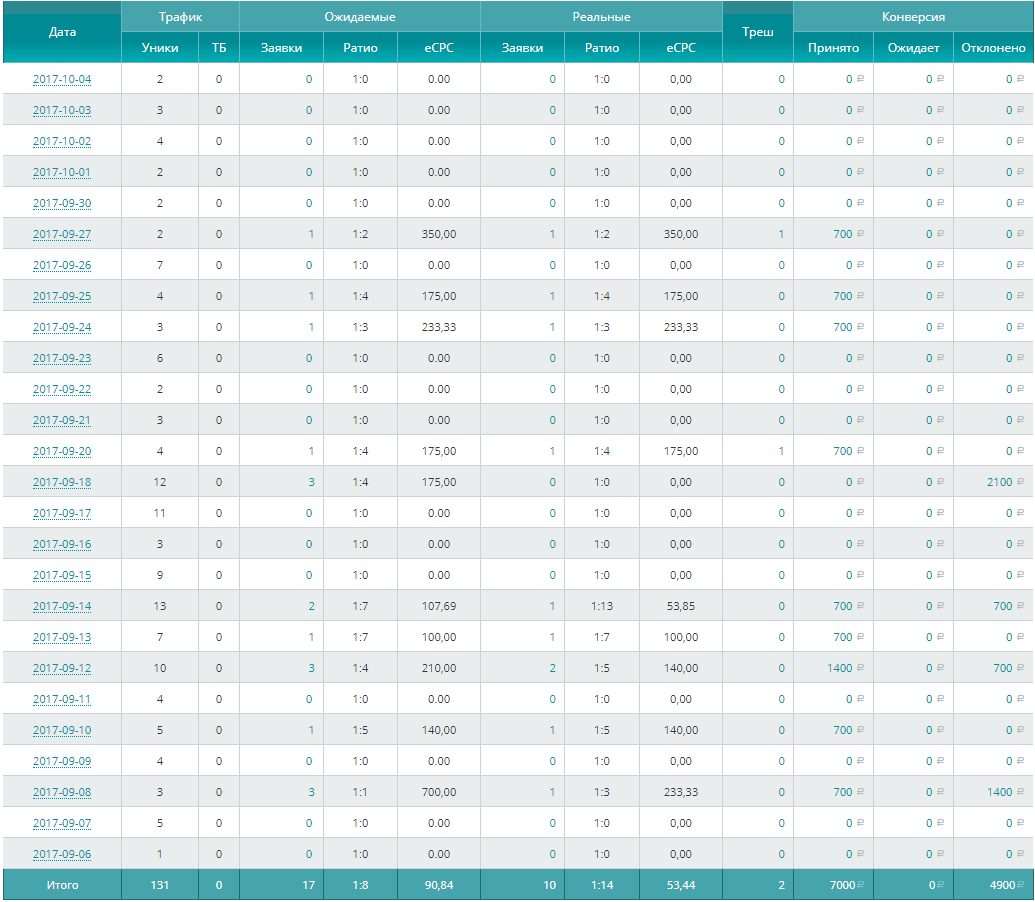This screenshot has height=902, width=1035.
Task: Click the ТБ column header
Action: click(219, 48)
